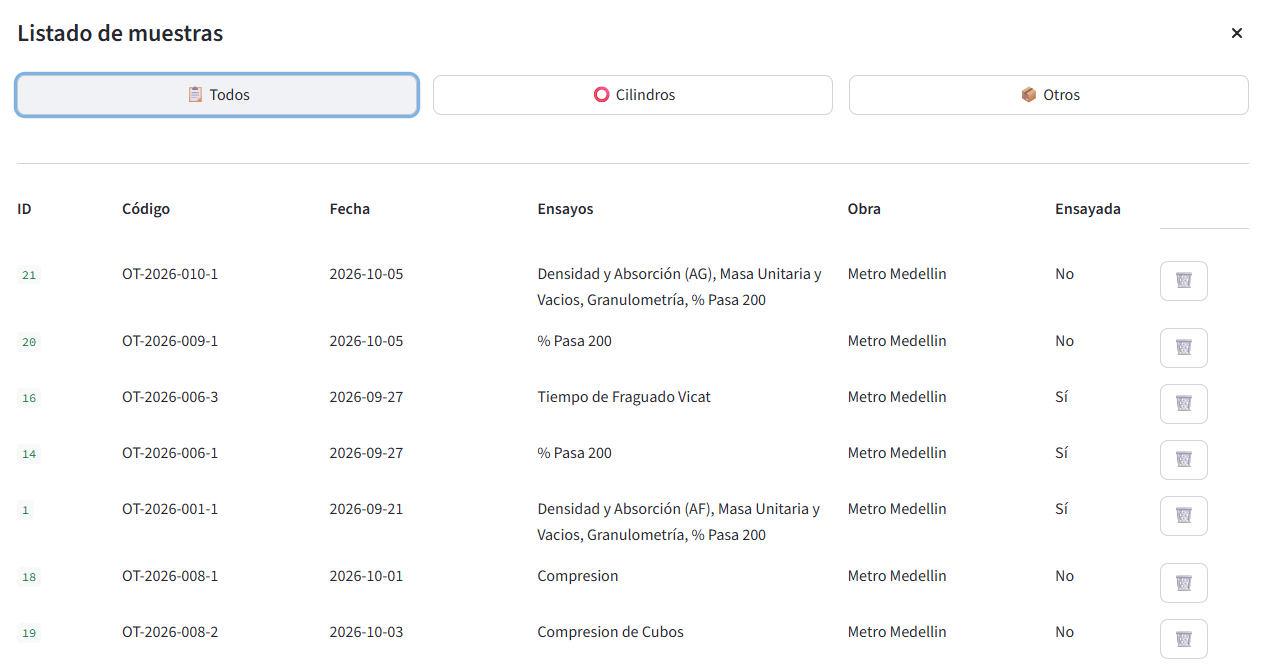Image resolution: width=1267 pixels, height=670 pixels.
Task: Click the ID column header
Action: [24, 209]
